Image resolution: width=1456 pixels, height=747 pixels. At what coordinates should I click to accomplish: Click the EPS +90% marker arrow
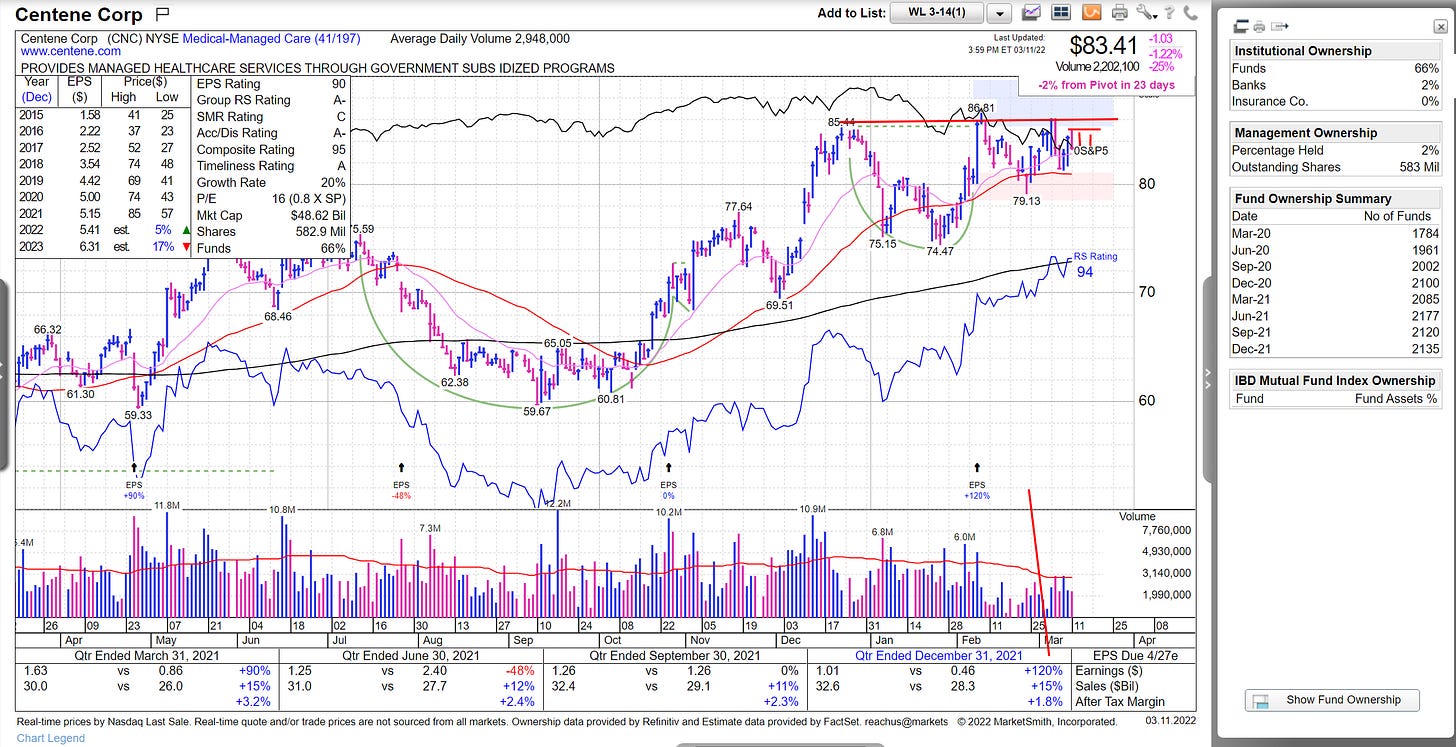(x=134, y=466)
